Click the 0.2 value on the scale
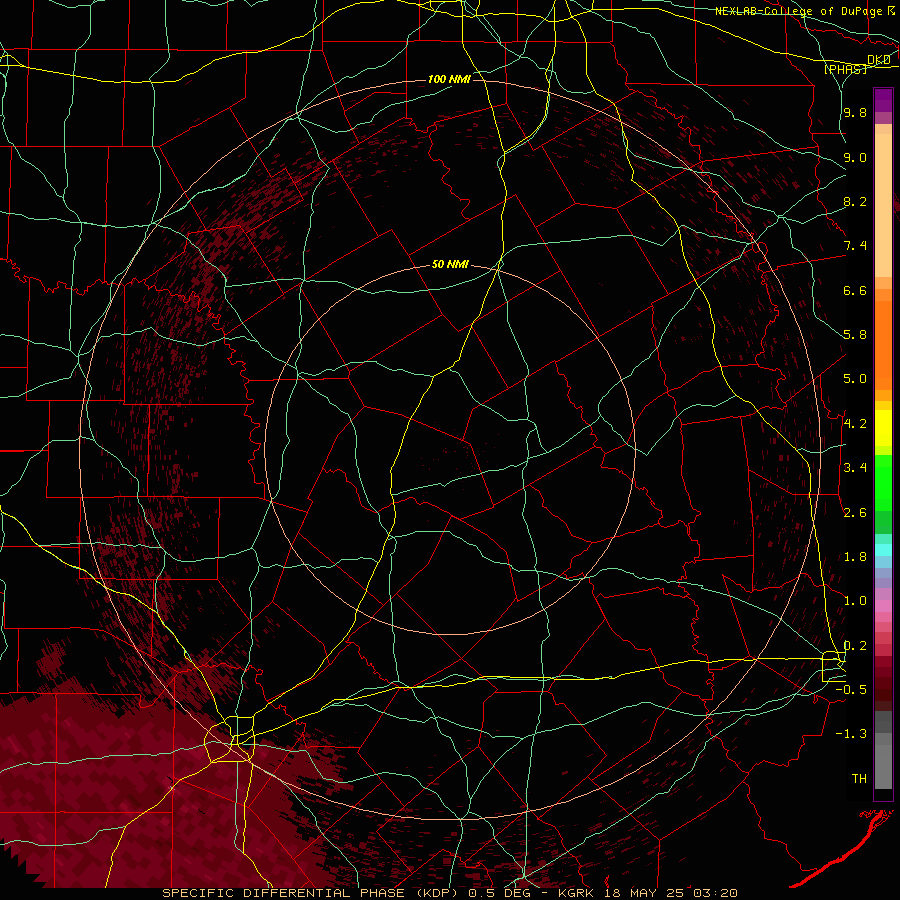900x900 pixels. [x=855, y=646]
